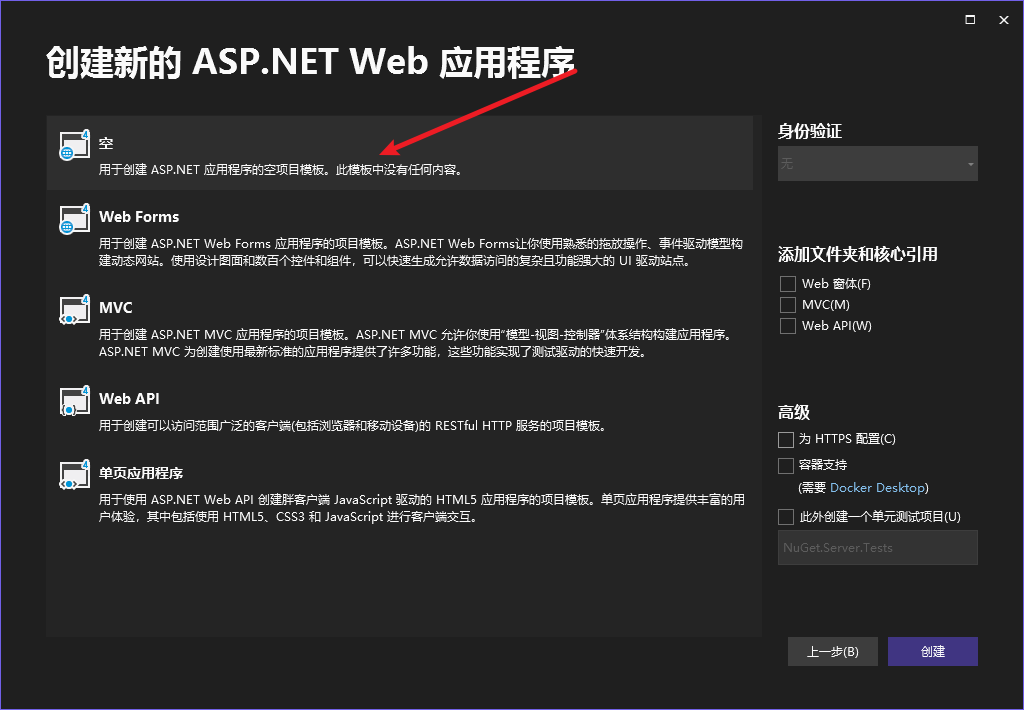Check 此外创建一个单元测试项目(U)
The image size is (1024, 710).
[786, 517]
